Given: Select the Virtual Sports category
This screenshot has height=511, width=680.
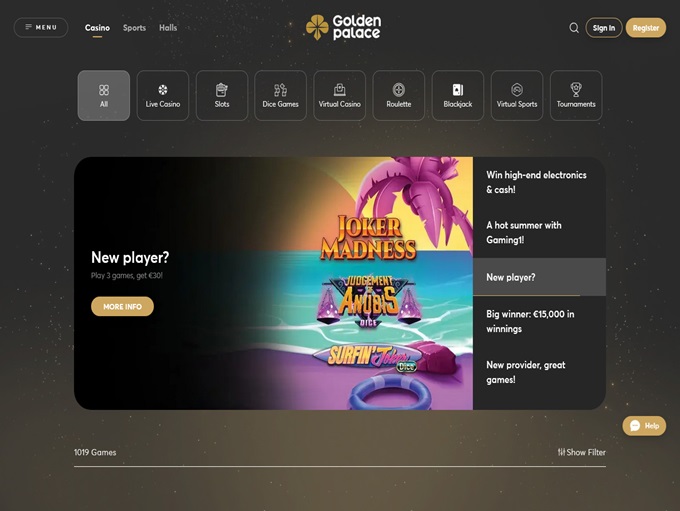Looking at the screenshot, I should click(517, 95).
